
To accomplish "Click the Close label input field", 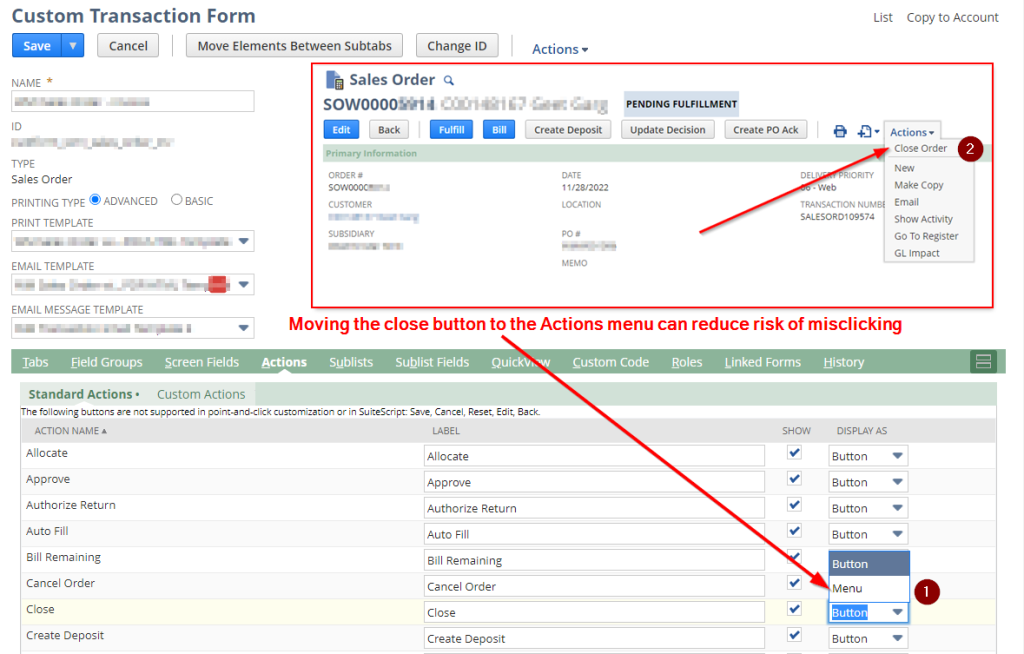I will (594, 613).
